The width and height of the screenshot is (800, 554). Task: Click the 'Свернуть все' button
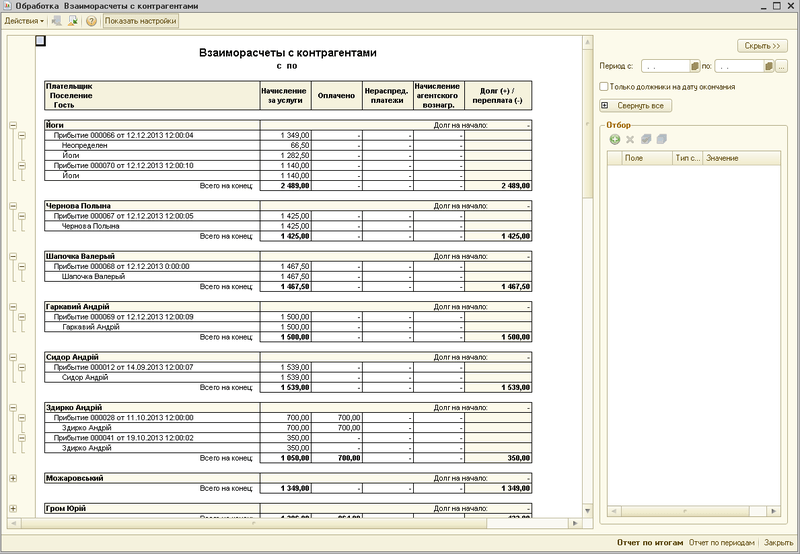coord(635,105)
